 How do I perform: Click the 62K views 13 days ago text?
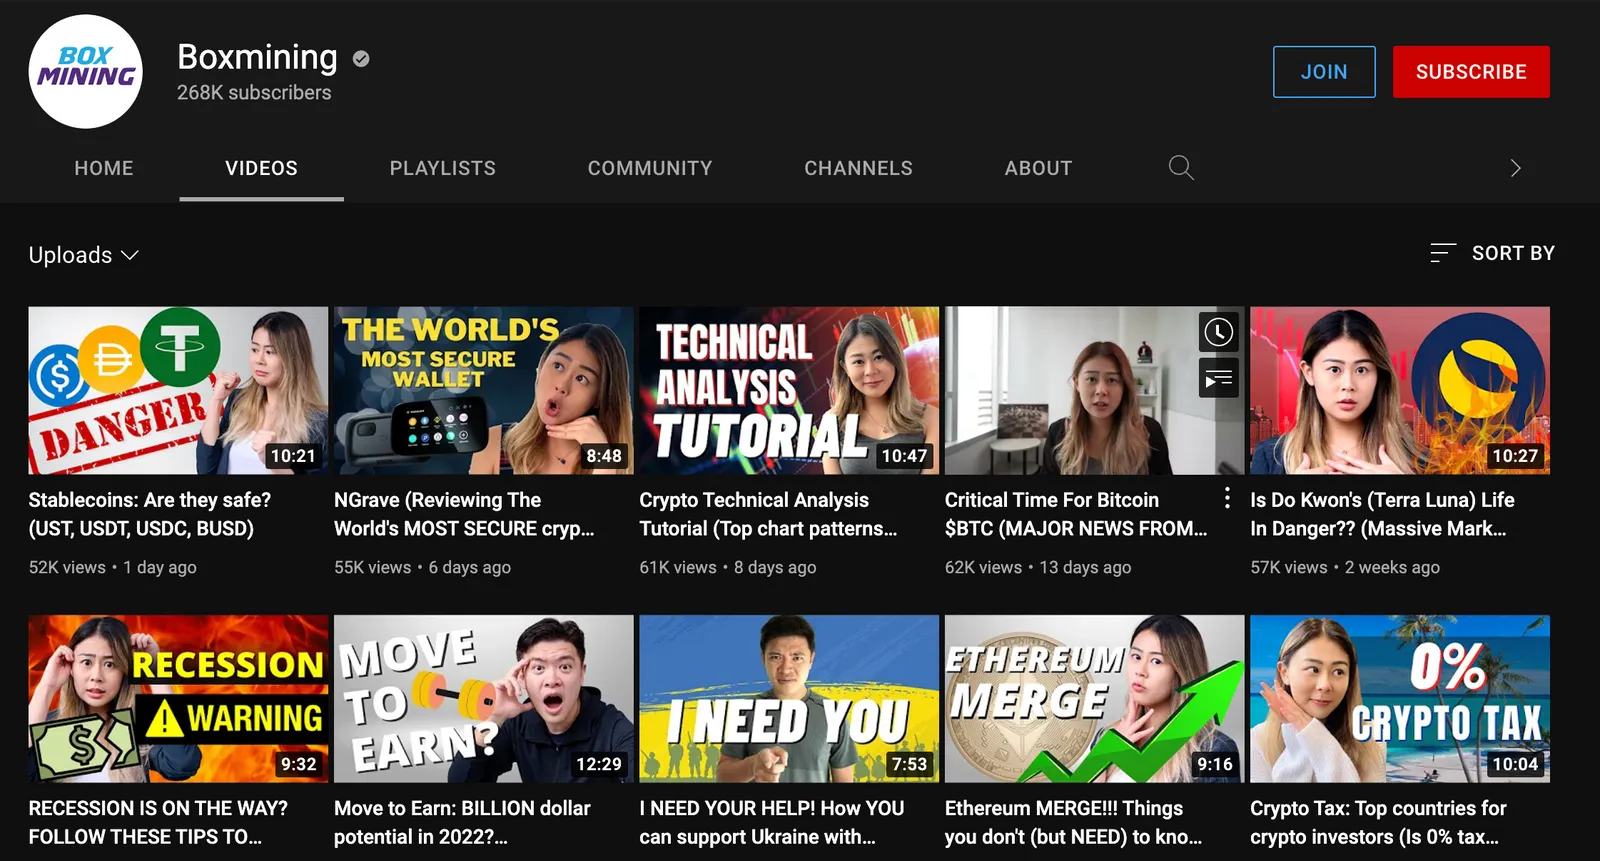pos(1038,567)
